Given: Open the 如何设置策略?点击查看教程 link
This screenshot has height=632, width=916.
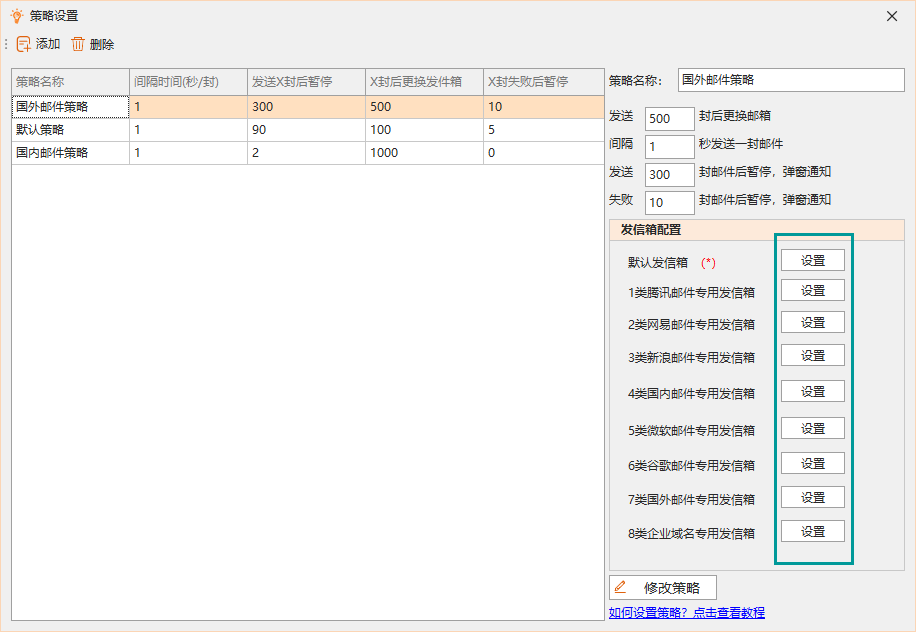Looking at the screenshot, I should 686,612.
